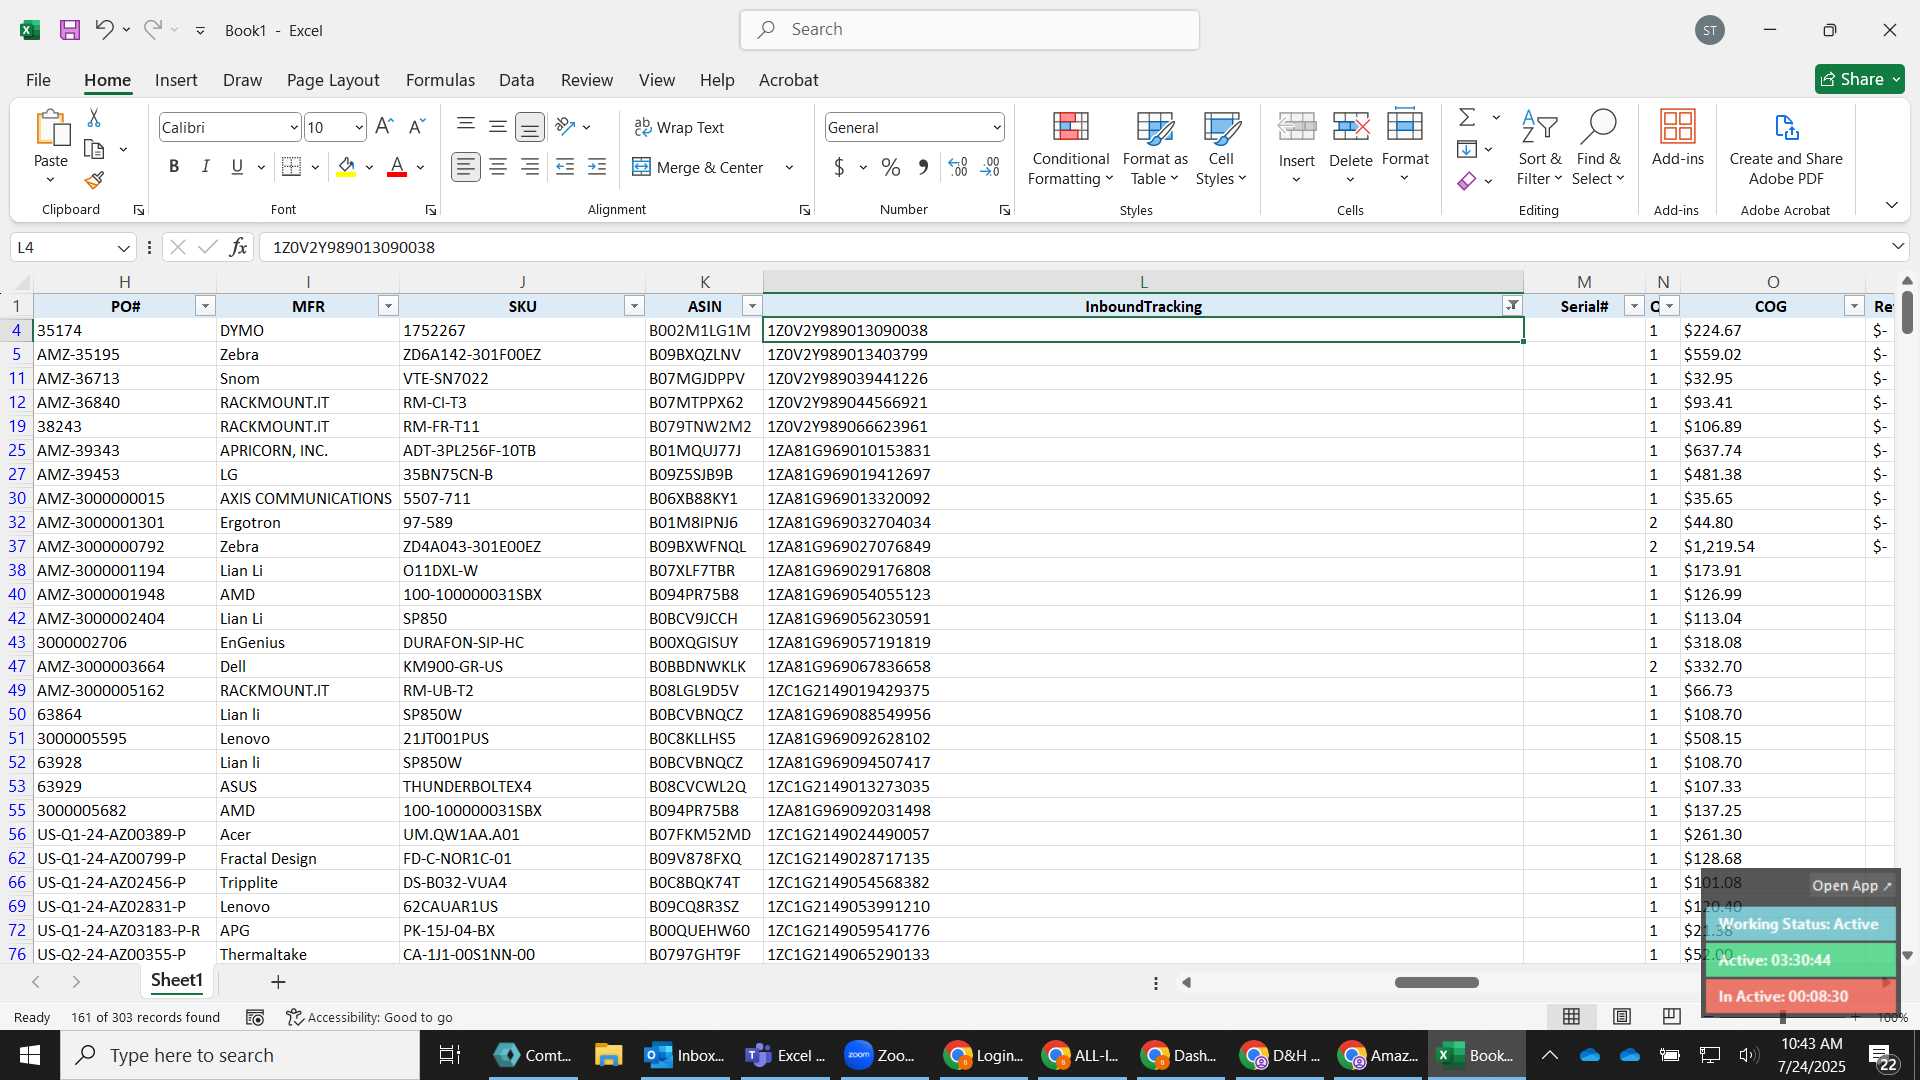Viewport: 1920px width, 1080px height.
Task: Click the AutoSum sigma icon
Action: coord(1467,118)
